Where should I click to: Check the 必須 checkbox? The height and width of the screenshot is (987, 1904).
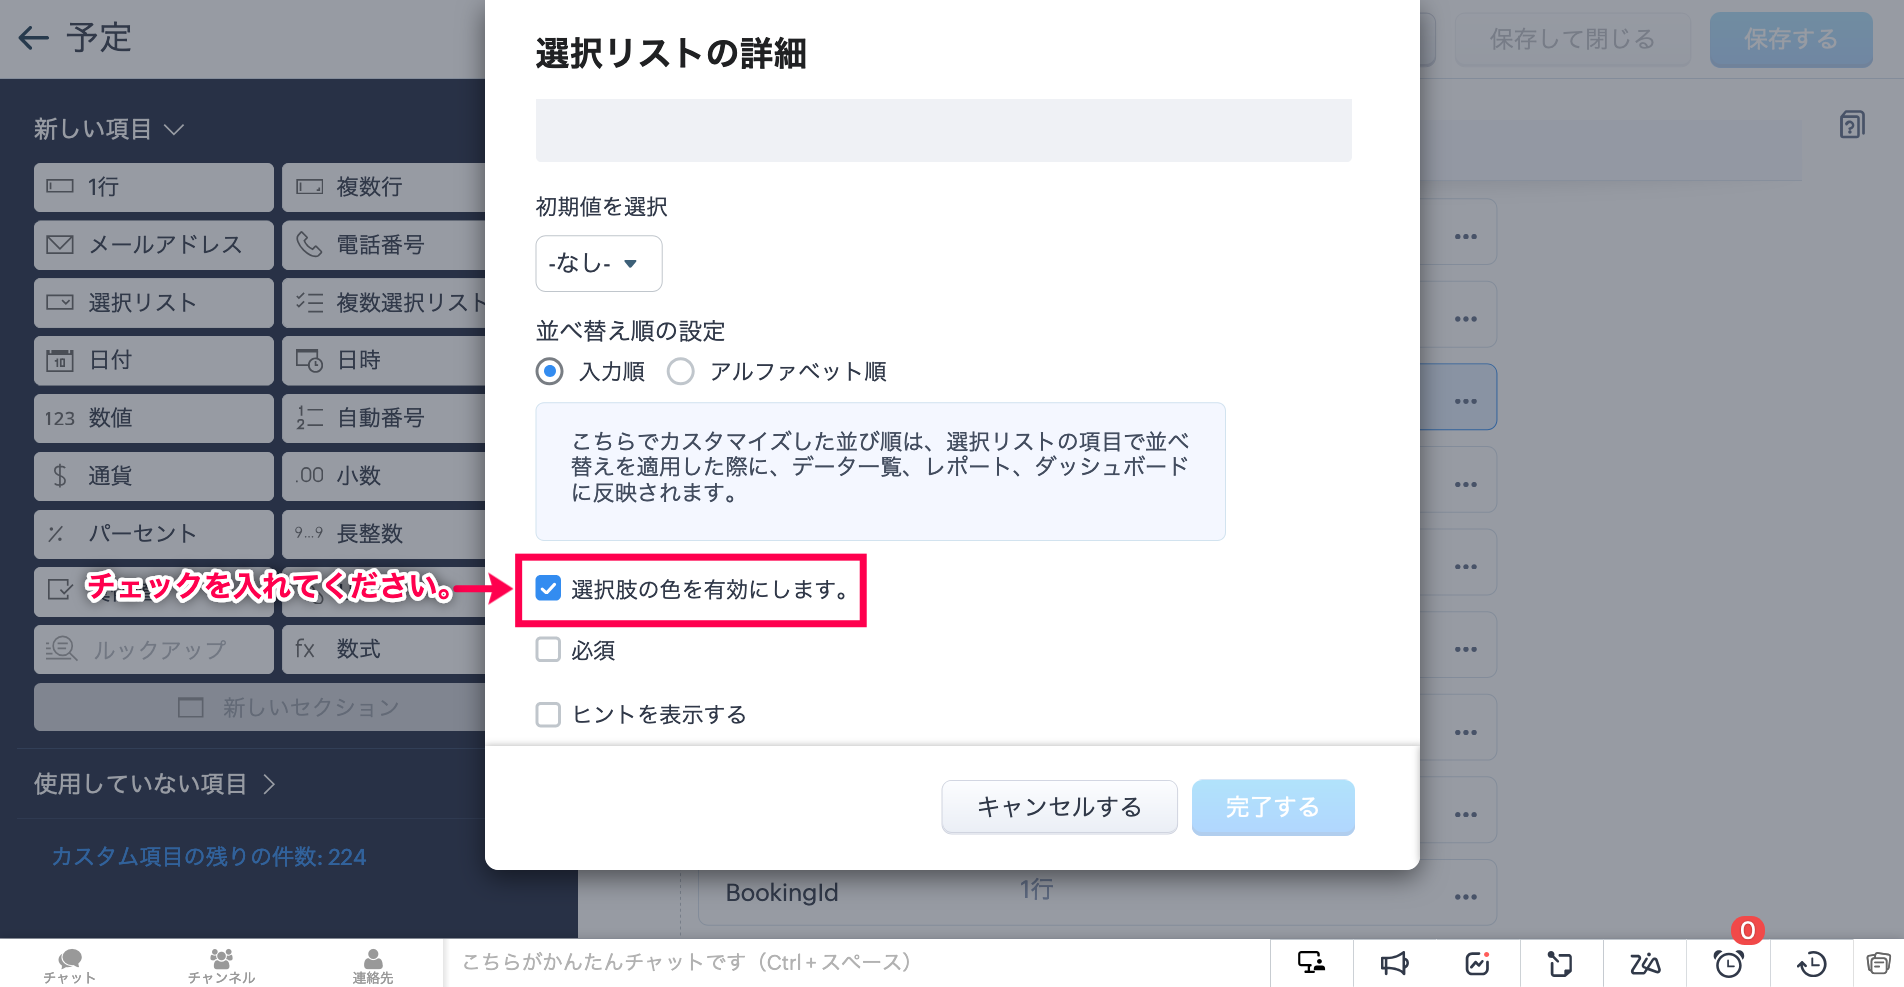click(548, 650)
